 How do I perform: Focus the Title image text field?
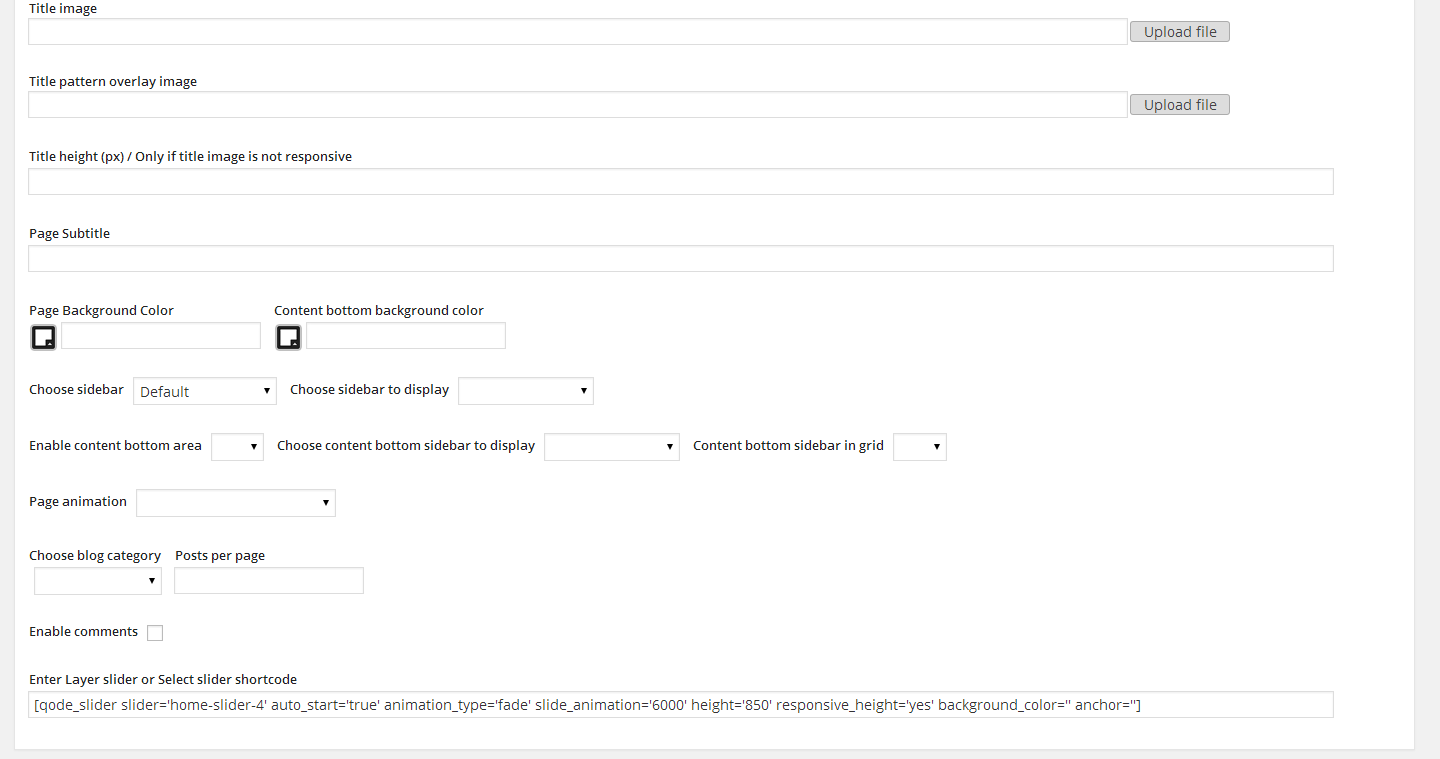578,32
